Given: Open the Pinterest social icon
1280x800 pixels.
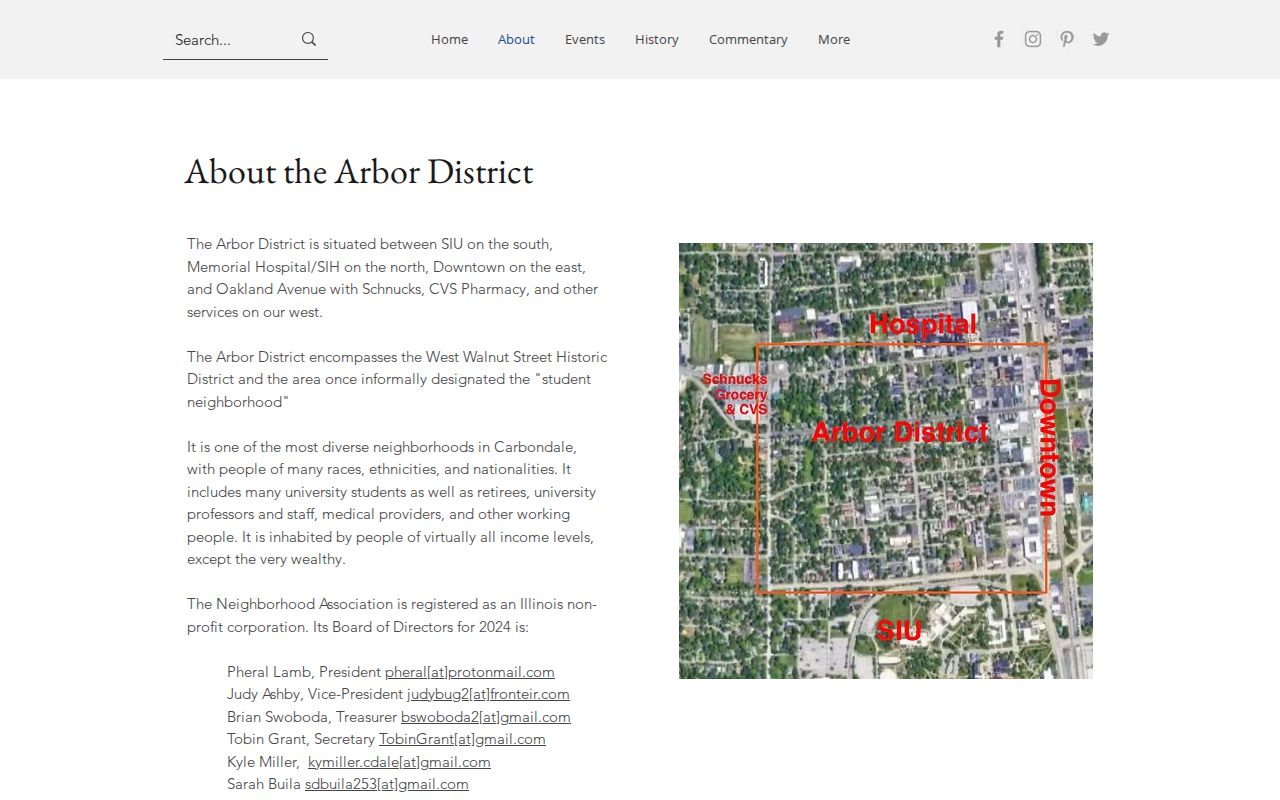Looking at the screenshot, I should coord(1067,39).
